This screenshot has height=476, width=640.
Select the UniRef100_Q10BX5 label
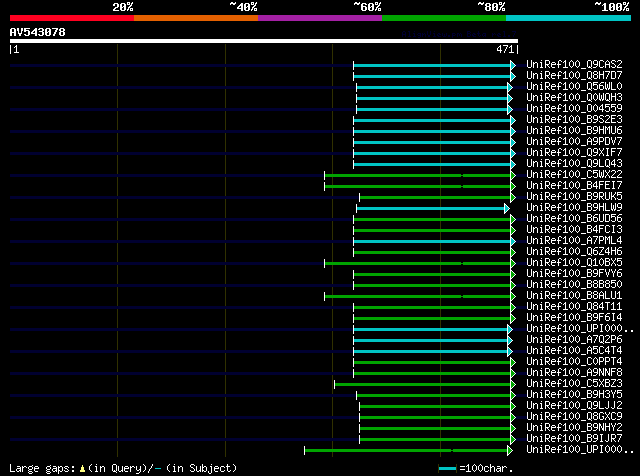pyautogui.click(x=574, y=262)
